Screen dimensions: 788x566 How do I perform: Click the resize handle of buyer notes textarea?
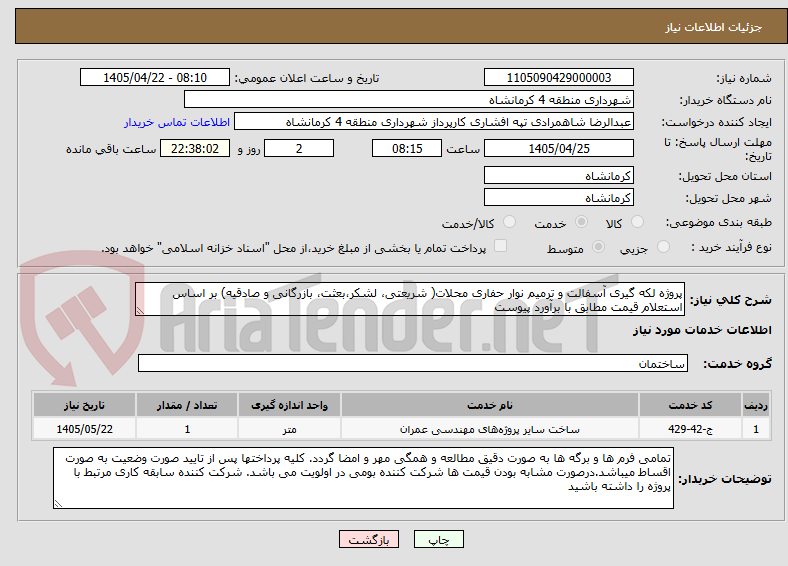58,504
